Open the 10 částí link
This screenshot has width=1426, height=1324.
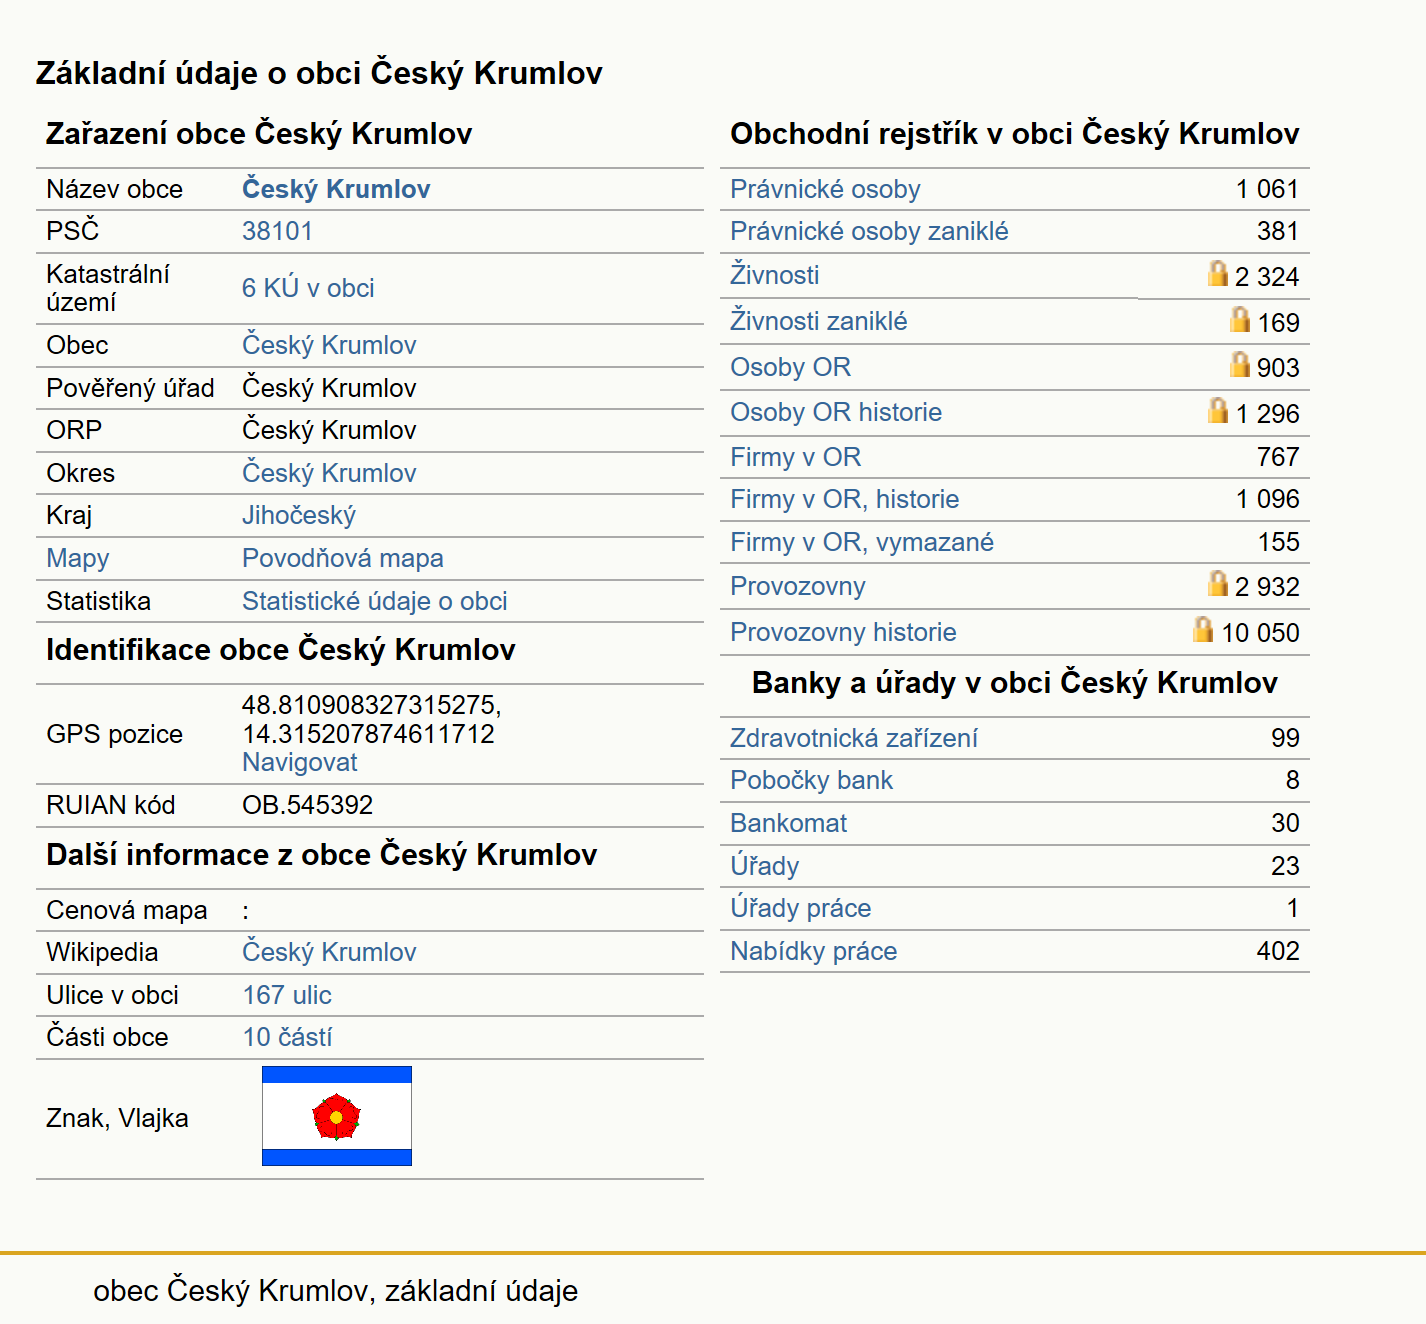287,1037
